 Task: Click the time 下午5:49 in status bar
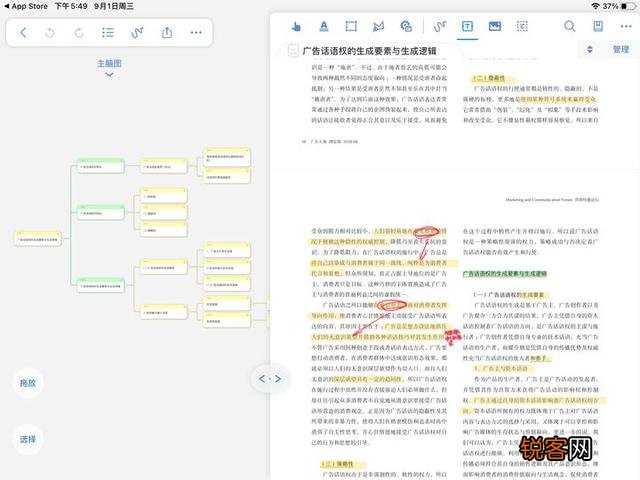(71, 6)
